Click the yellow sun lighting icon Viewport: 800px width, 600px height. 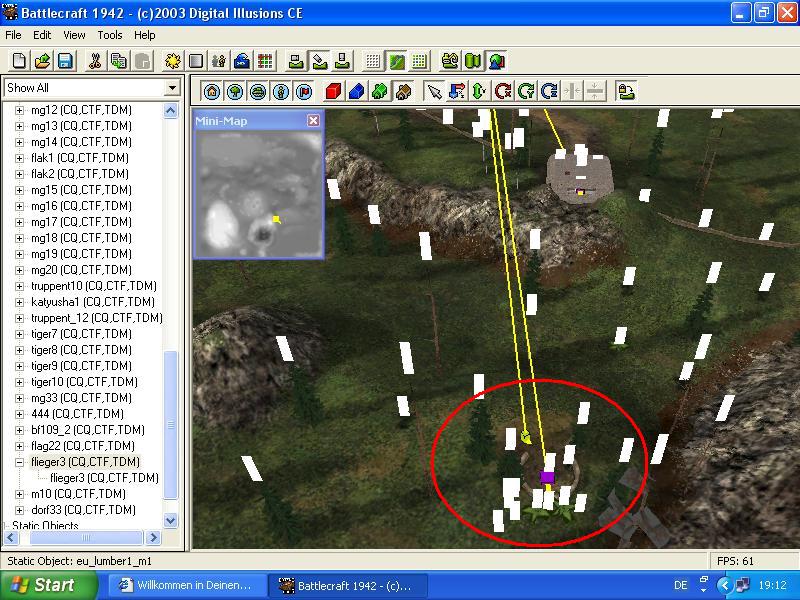[x=172, y=61]
